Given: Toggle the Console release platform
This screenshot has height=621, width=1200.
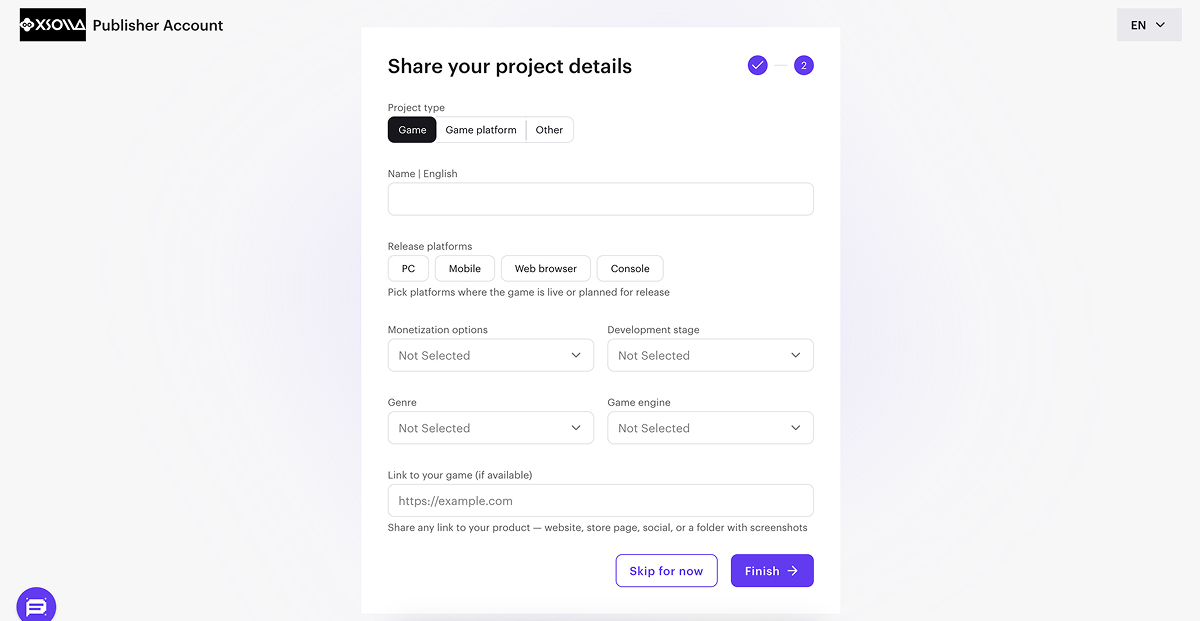Looking at the screenshot, I should tap(630, 269).
